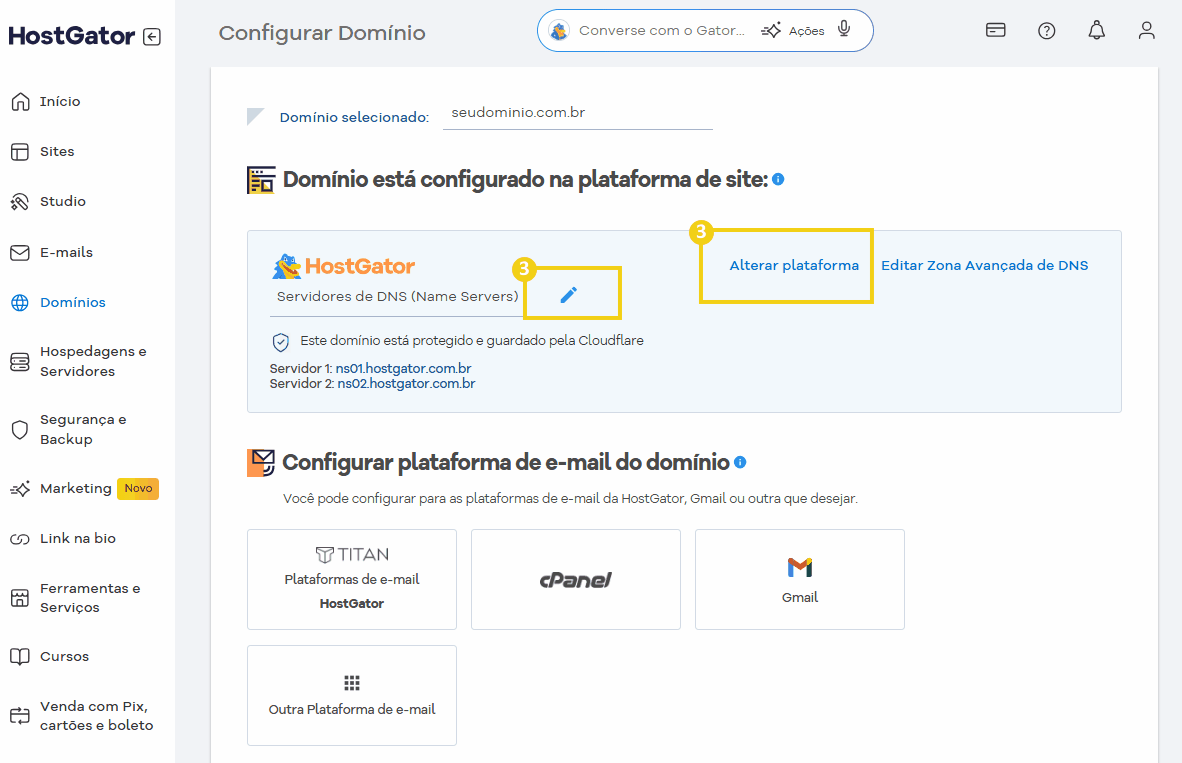1182x763 pixels.
Task: Click the pencil icon to edit DNS servers
Action: tap(568, 295)
